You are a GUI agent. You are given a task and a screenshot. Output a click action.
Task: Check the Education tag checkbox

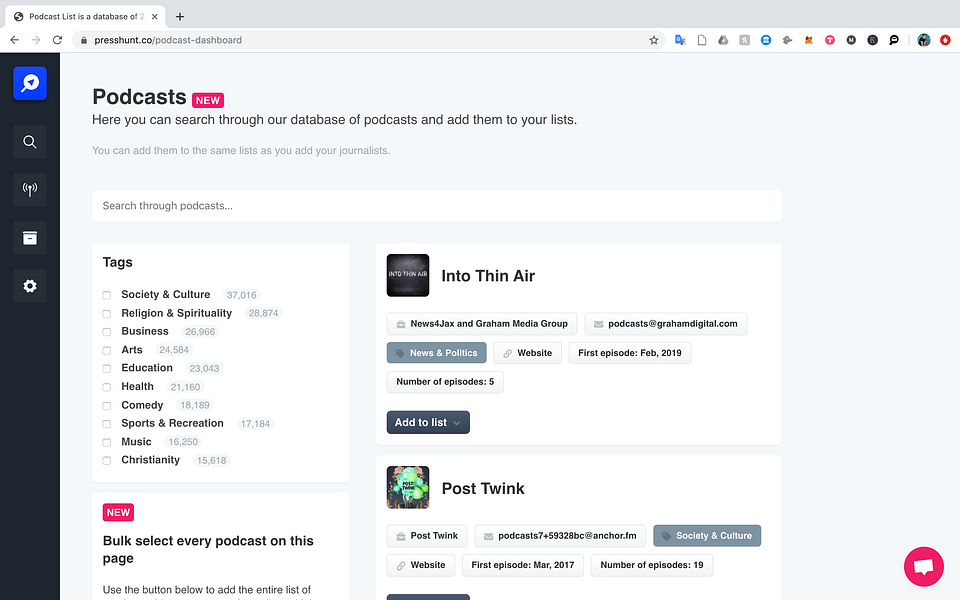[x=107, y=369]
